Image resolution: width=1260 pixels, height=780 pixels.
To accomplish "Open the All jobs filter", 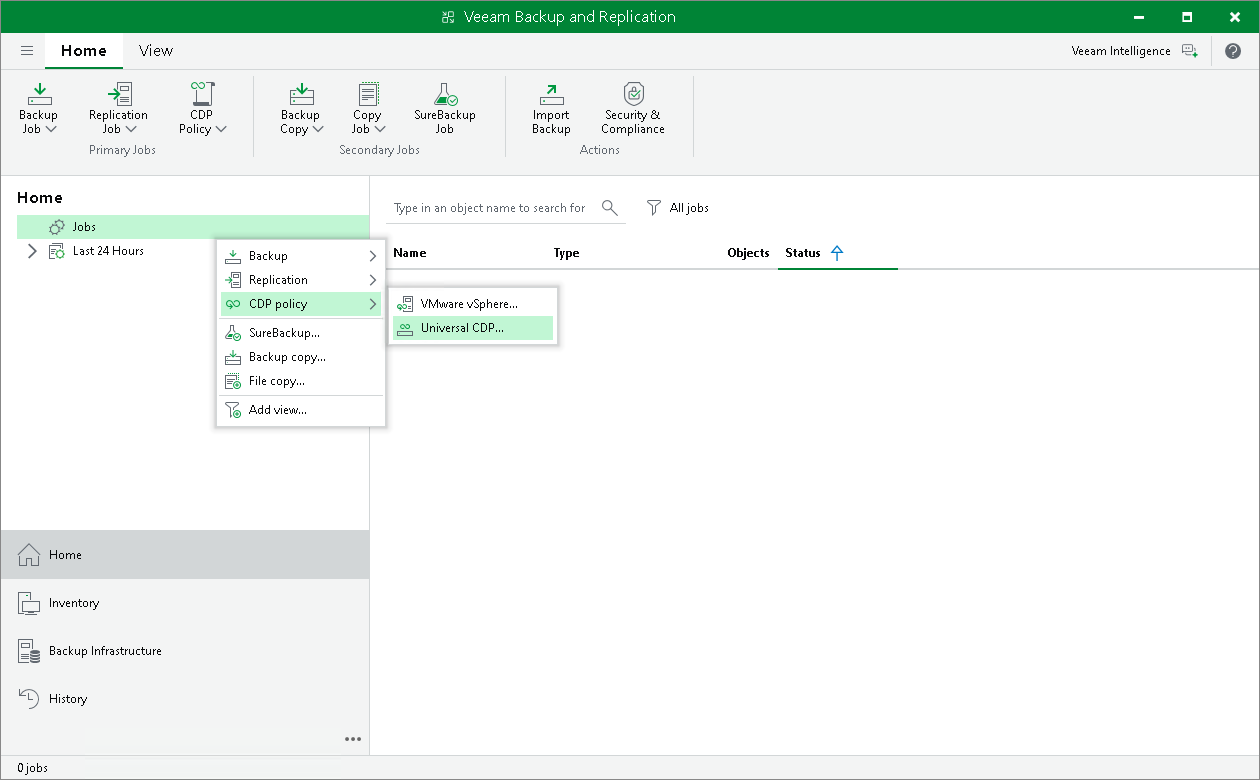I will tap(678, 208).
